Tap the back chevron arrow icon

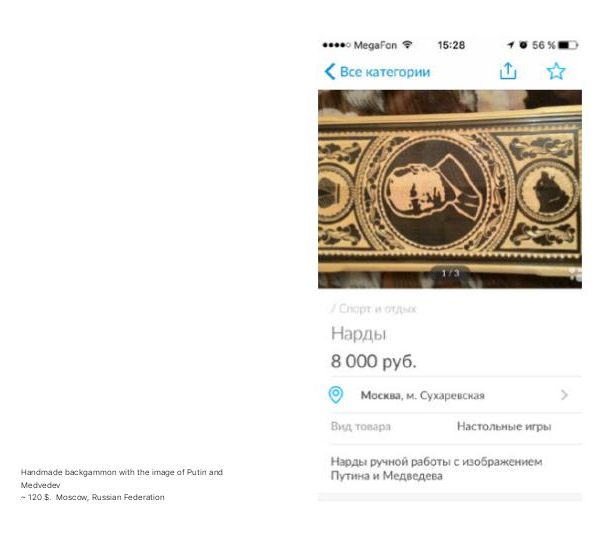tap(330, 72)
